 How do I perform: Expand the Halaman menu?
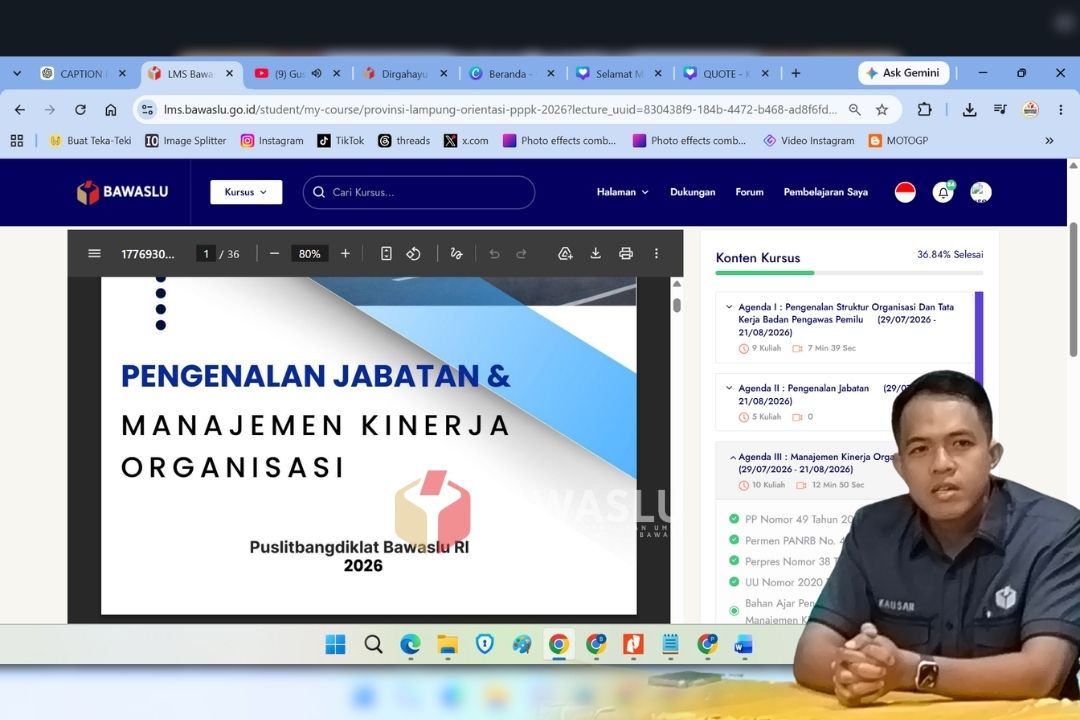pyautogui.click(x=623, y=192)
